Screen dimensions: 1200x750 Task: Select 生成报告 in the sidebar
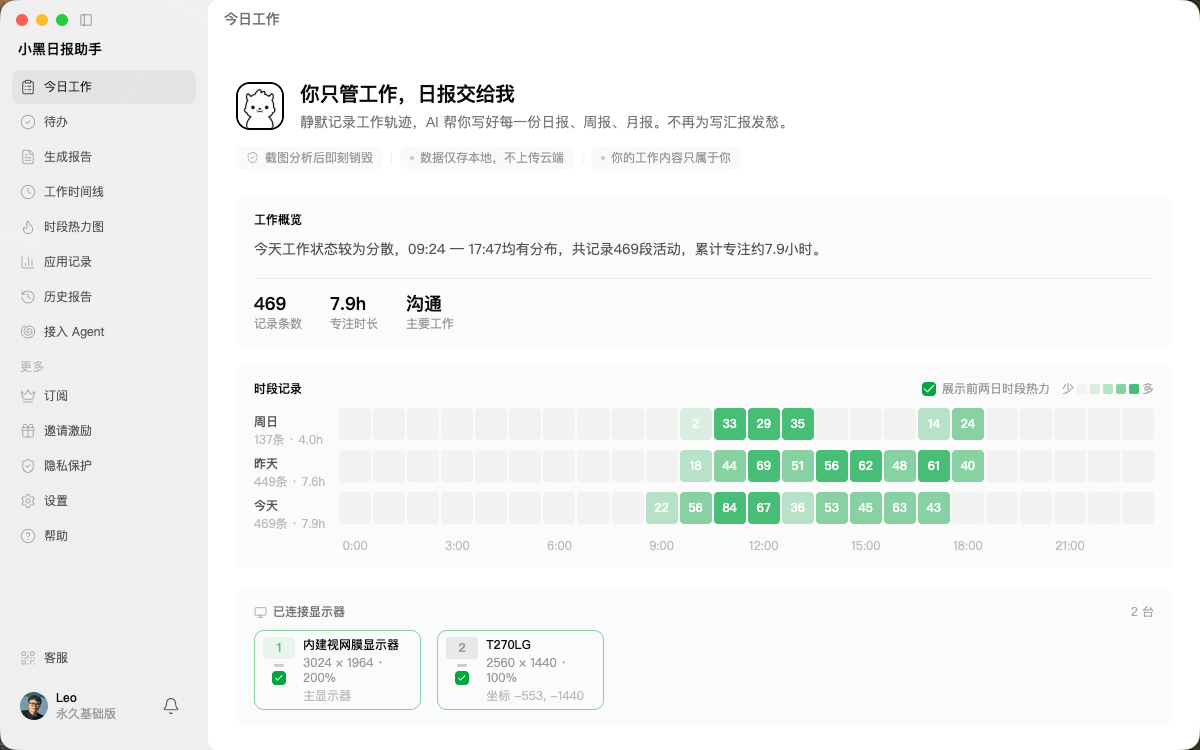point(104,157)
